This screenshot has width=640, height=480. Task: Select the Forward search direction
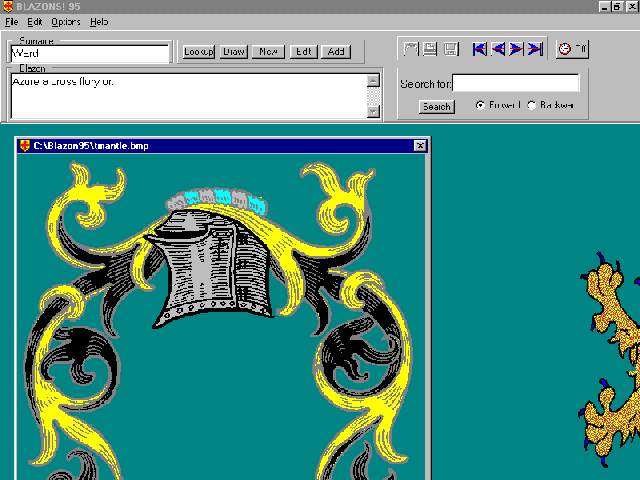tap(481, 105)
